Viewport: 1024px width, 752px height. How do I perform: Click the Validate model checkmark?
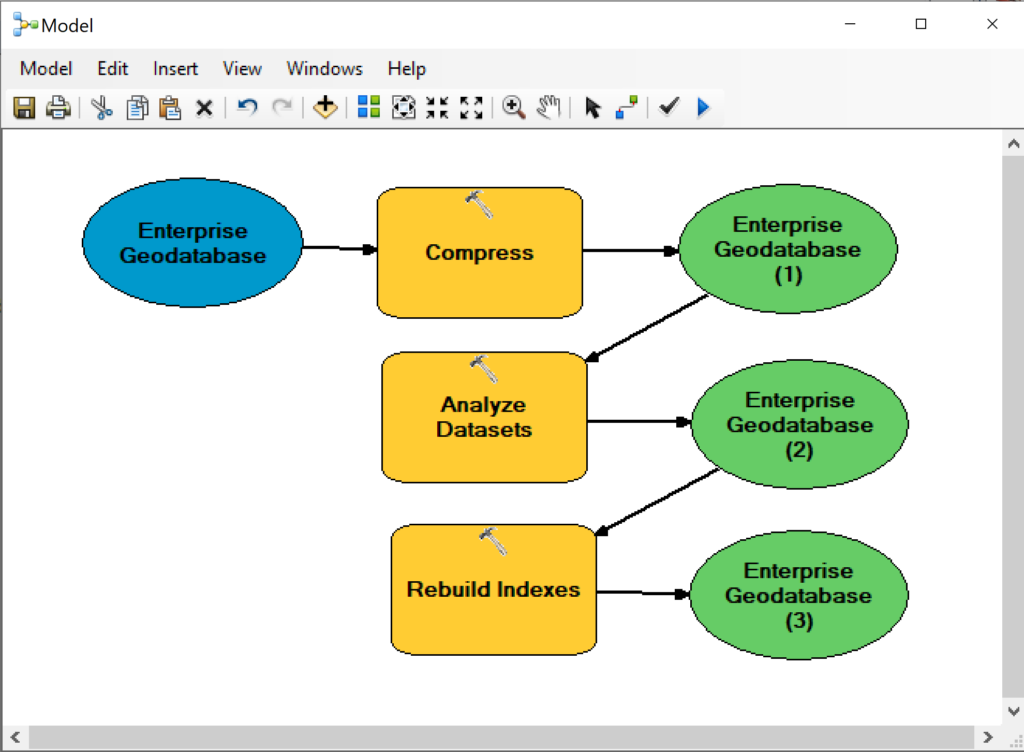669,108
